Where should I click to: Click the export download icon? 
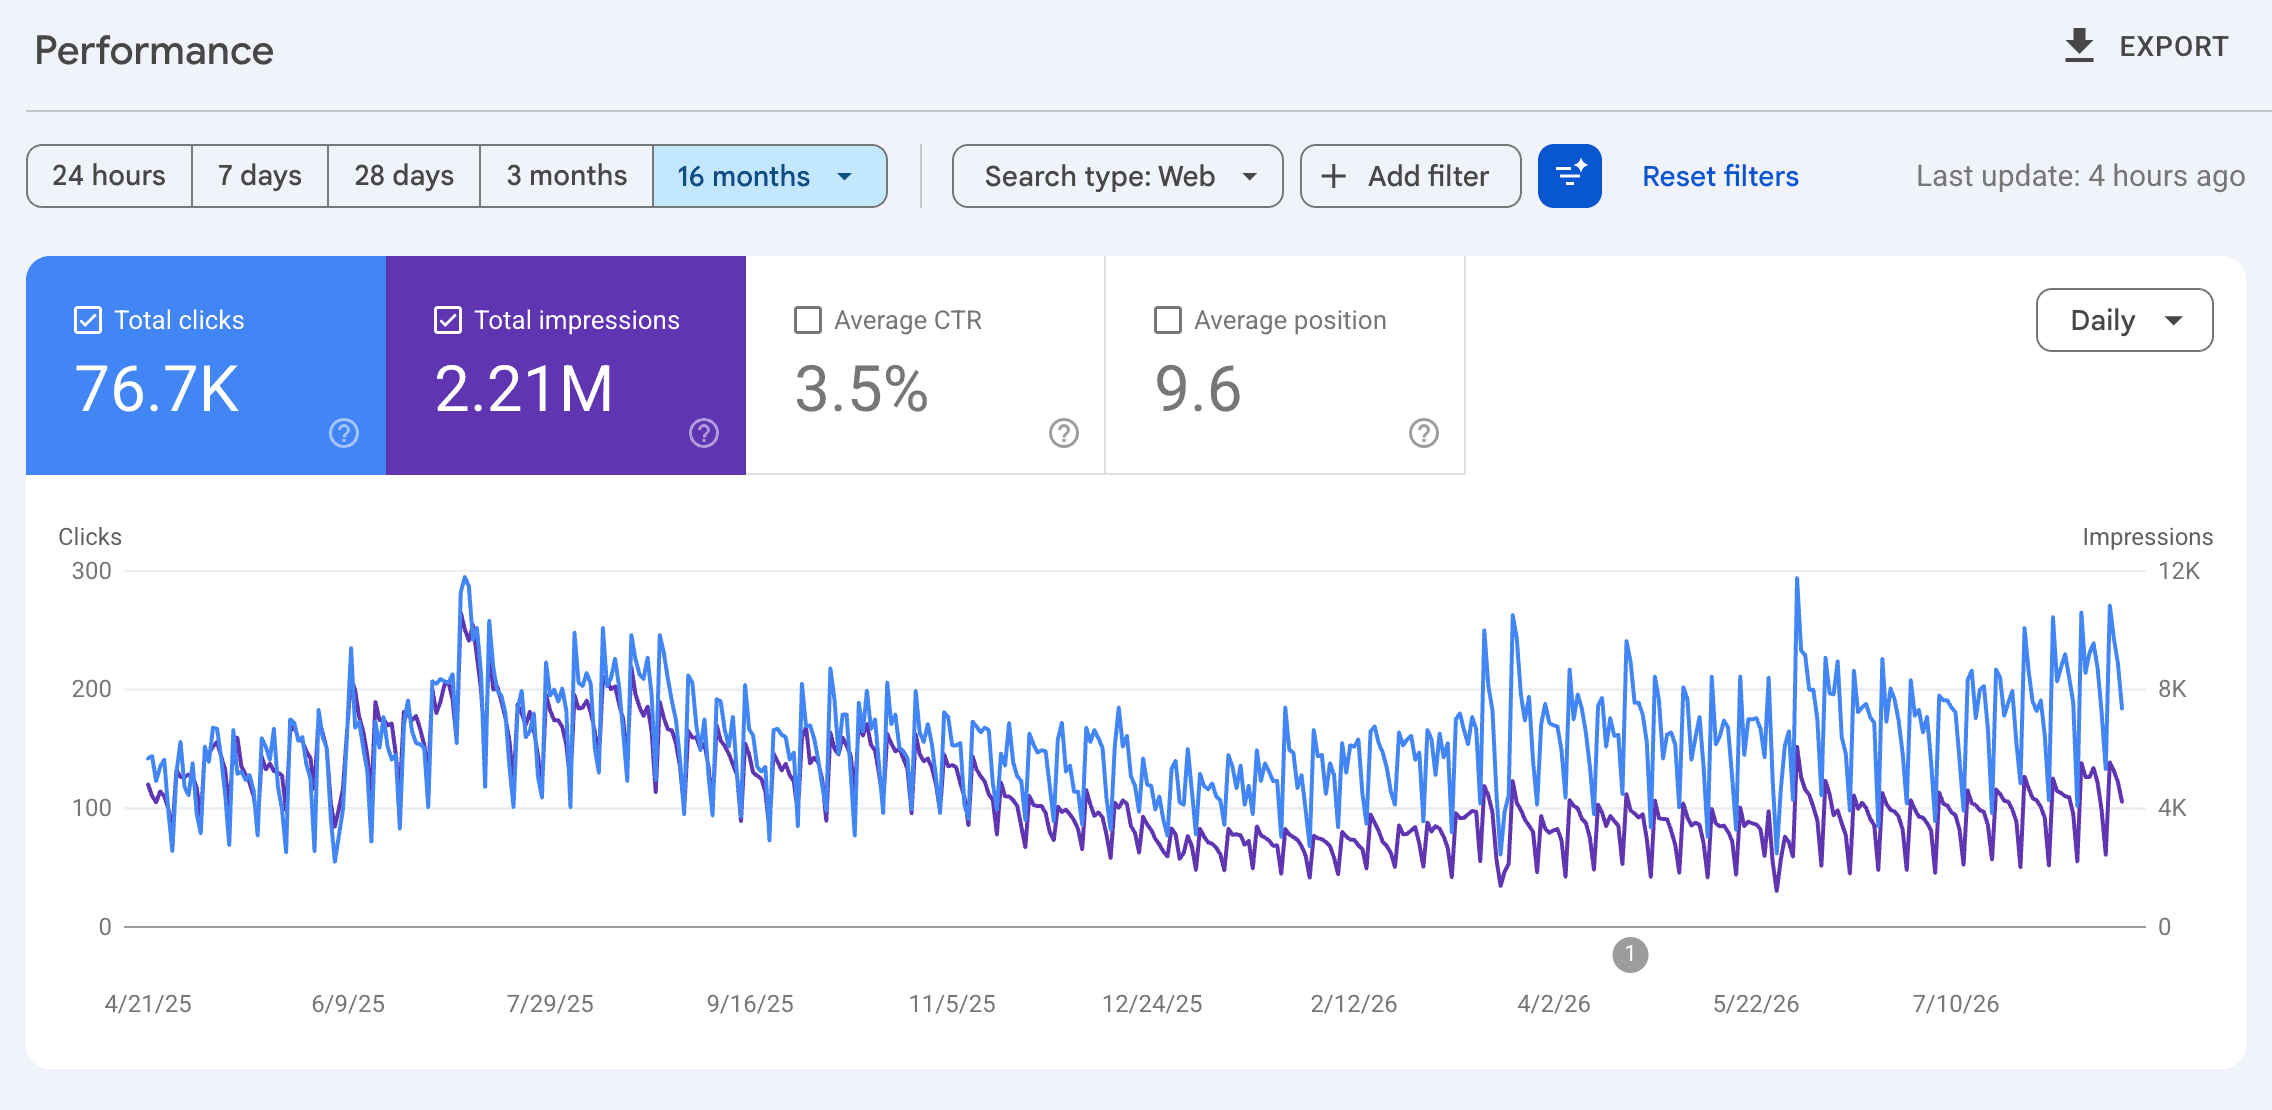coord(2079,46)
